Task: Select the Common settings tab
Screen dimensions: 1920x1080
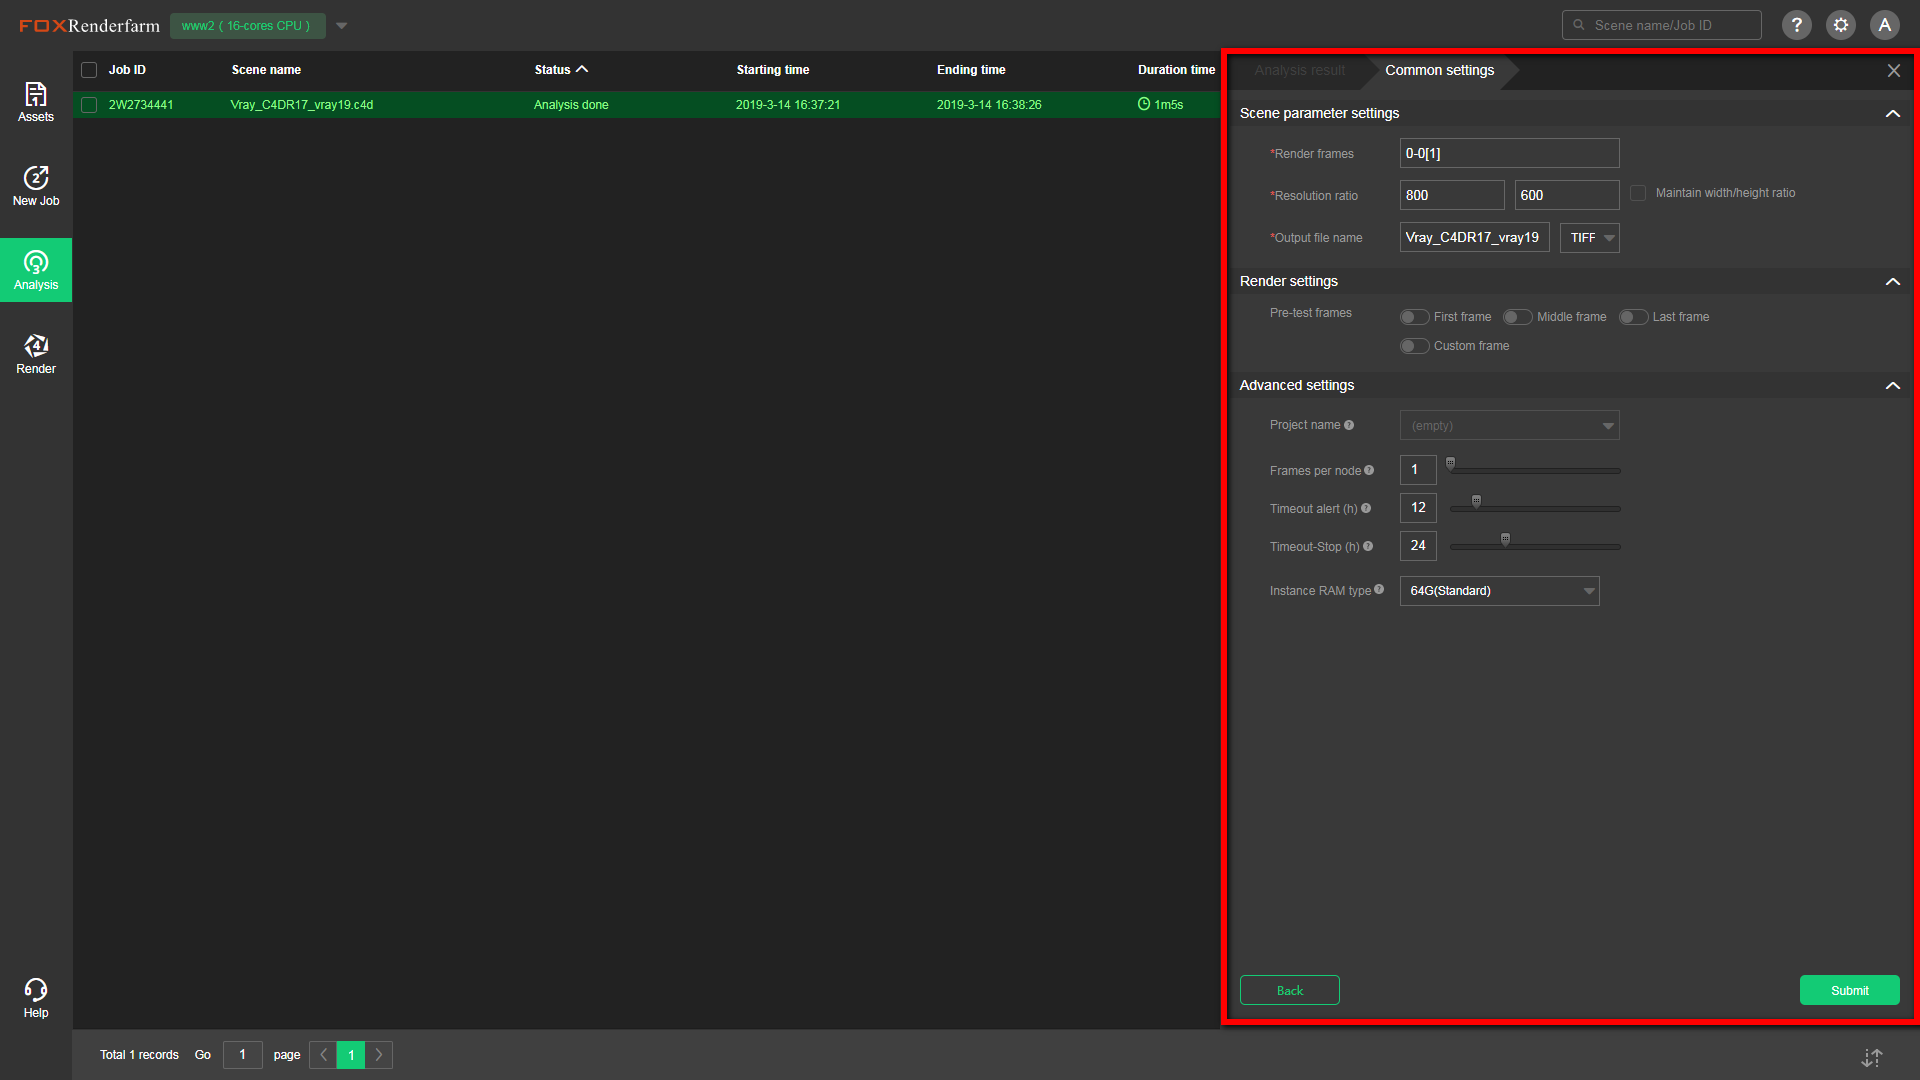Action: pos(1439,70)
